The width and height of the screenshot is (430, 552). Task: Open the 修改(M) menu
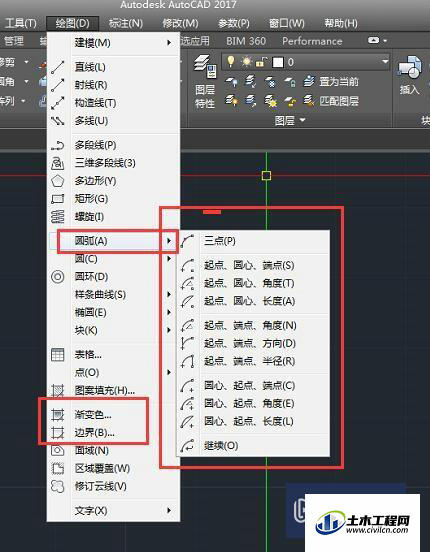pos(180,23)
